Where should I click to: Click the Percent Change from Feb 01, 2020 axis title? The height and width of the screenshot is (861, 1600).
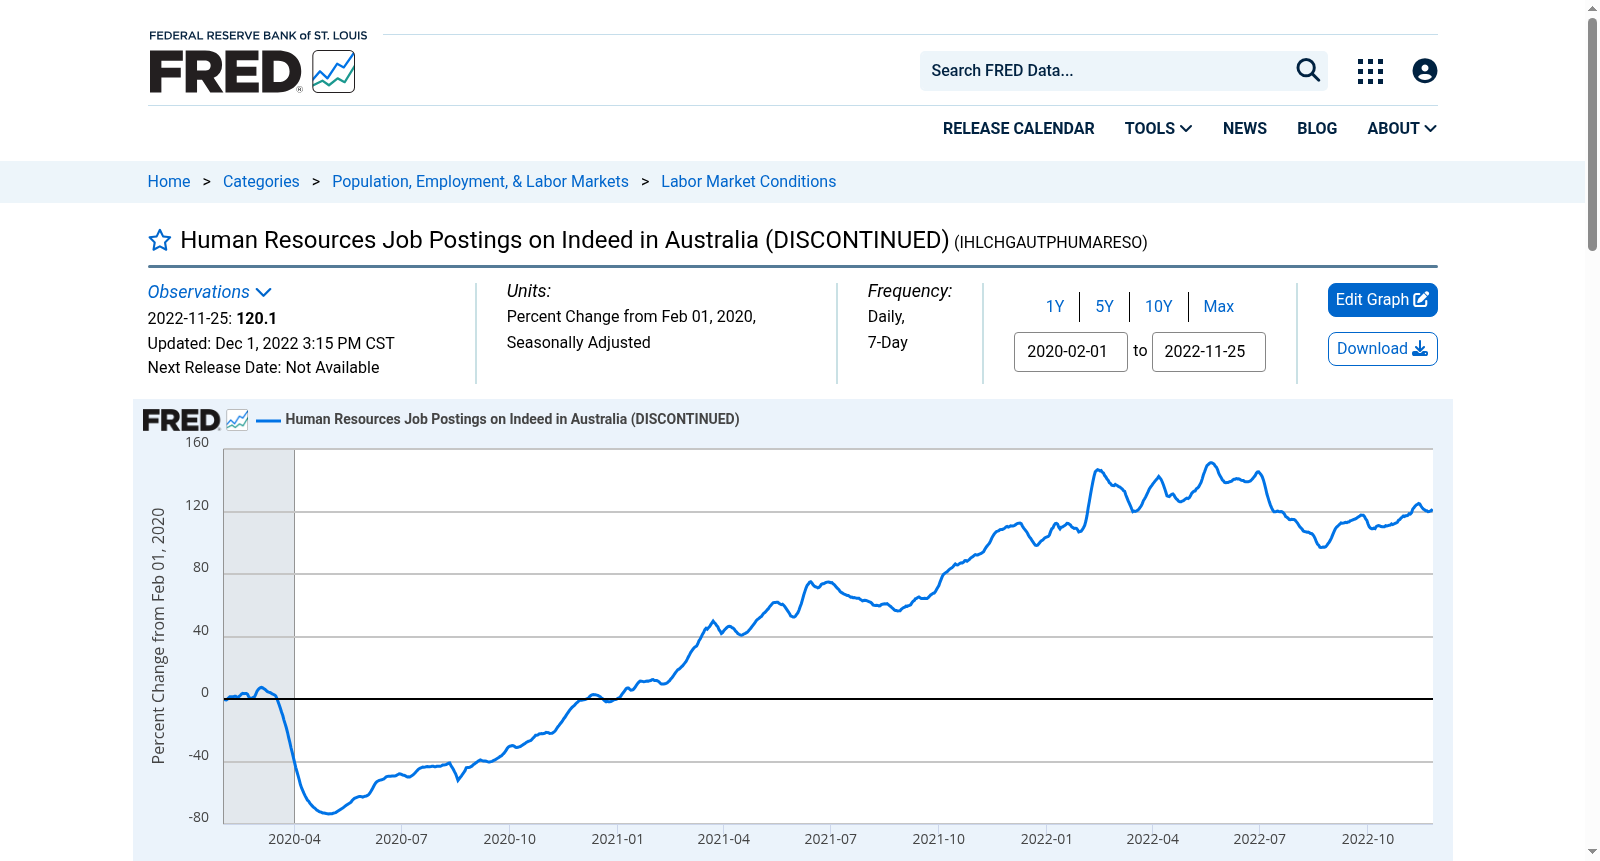point(158,636)
